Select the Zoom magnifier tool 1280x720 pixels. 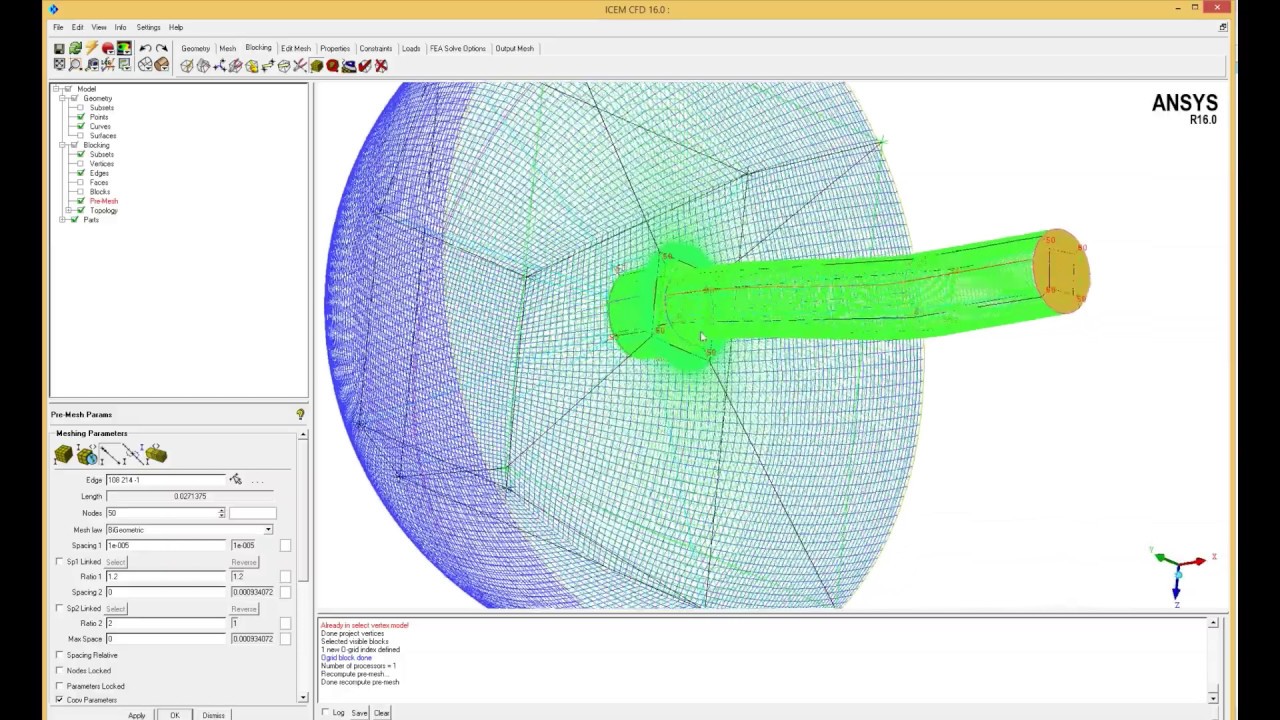(75, 65)
